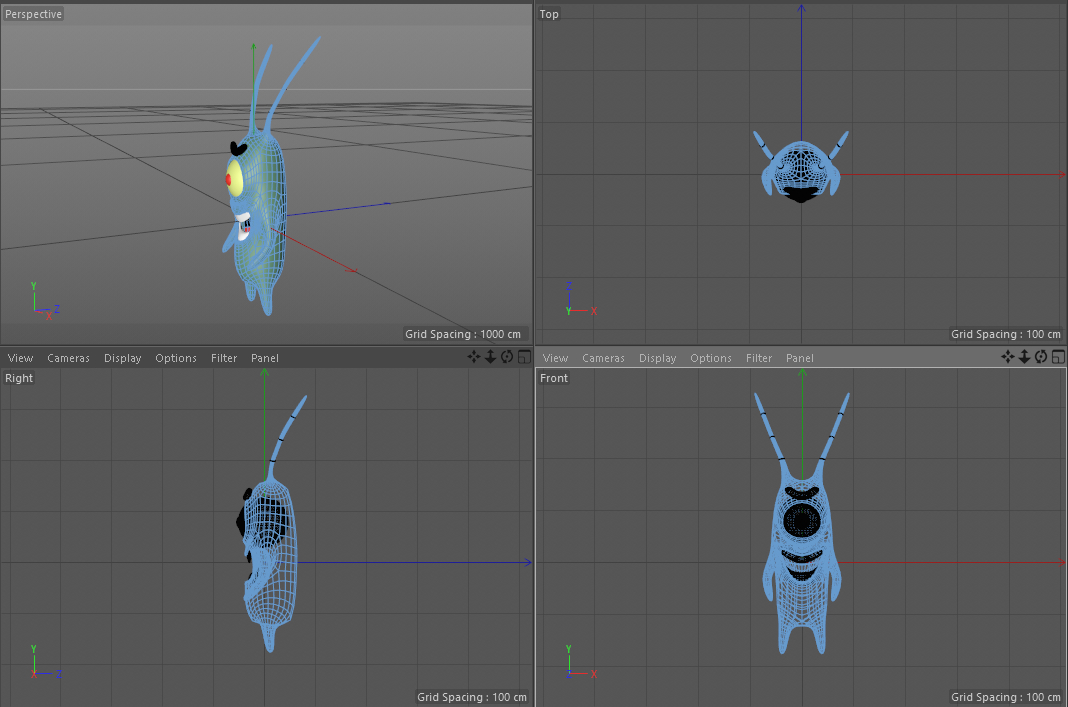Select the rotate camera icon in the Right viewport
This screenshot has height=707, width=1068.
[x=506, y=357]
